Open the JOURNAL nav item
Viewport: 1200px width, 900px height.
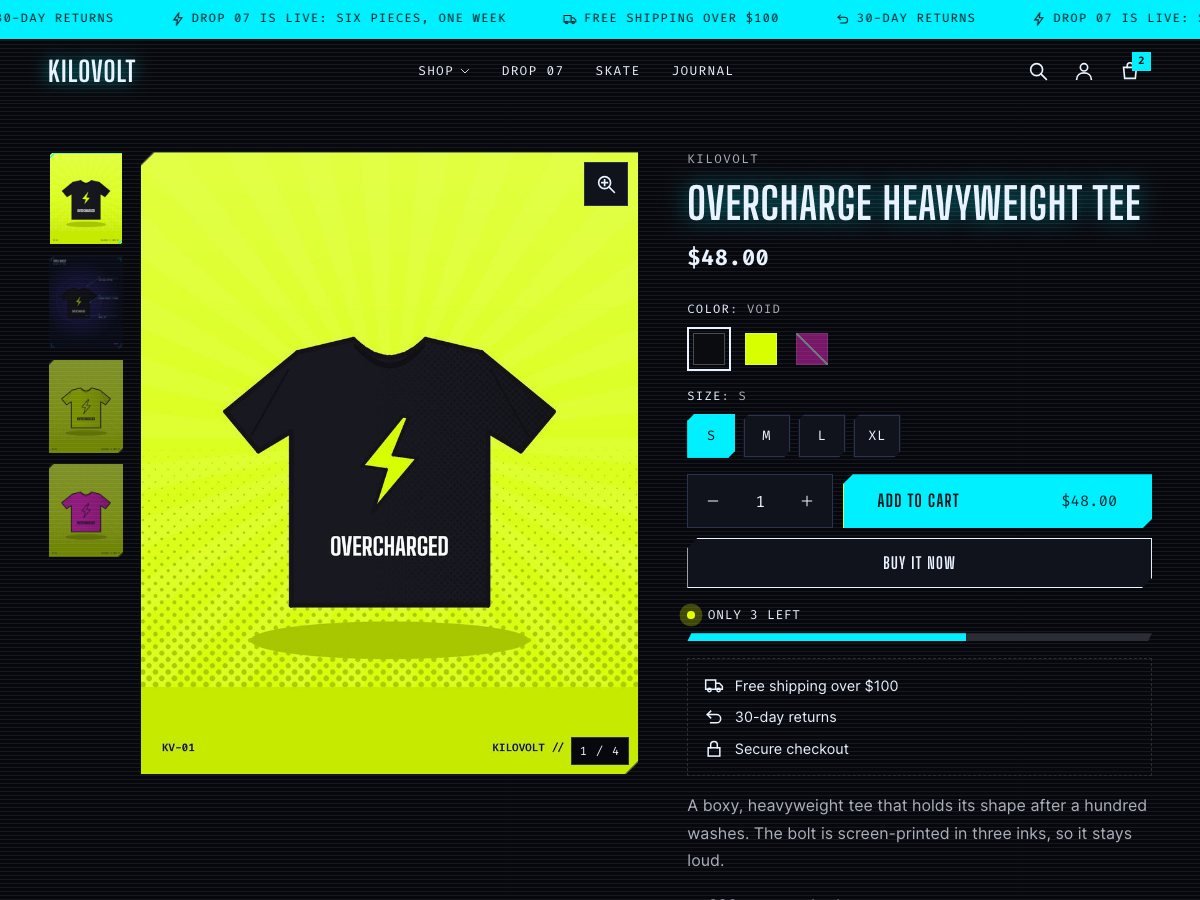coord(703,71)
